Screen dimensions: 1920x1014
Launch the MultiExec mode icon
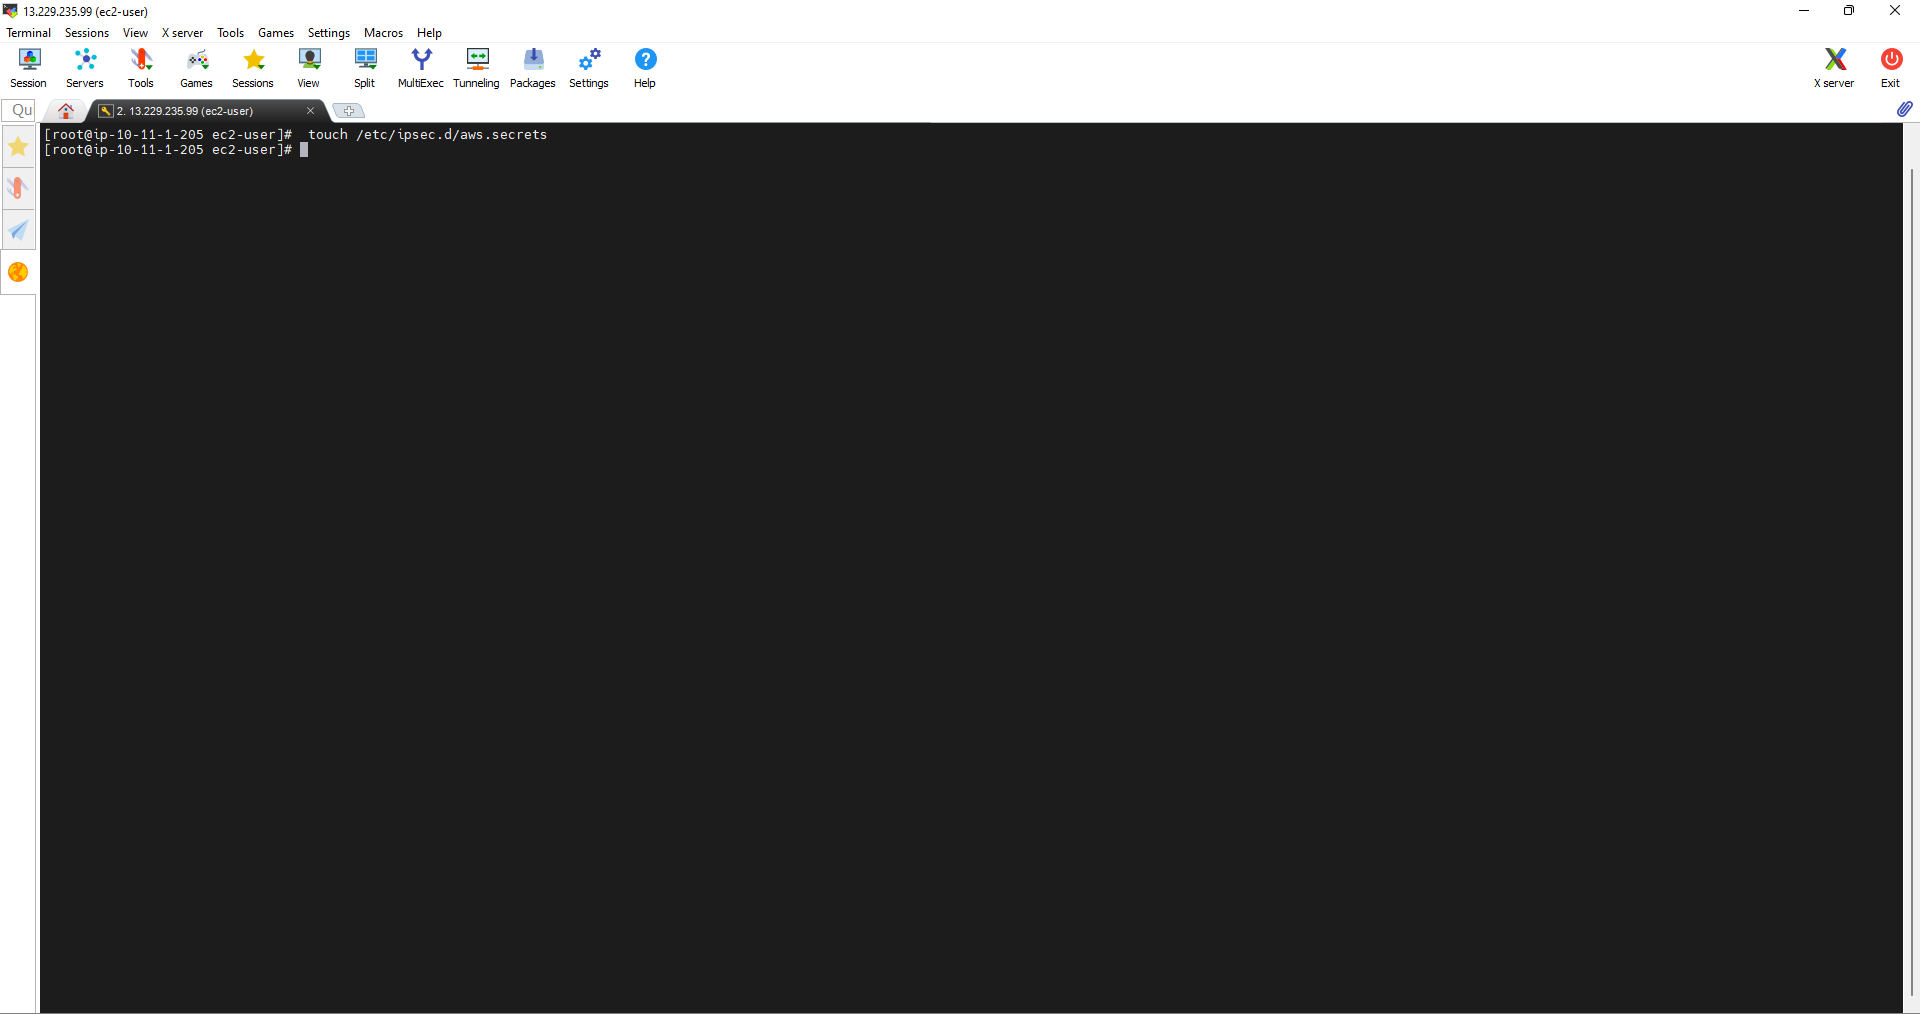(x=421, y=68)
